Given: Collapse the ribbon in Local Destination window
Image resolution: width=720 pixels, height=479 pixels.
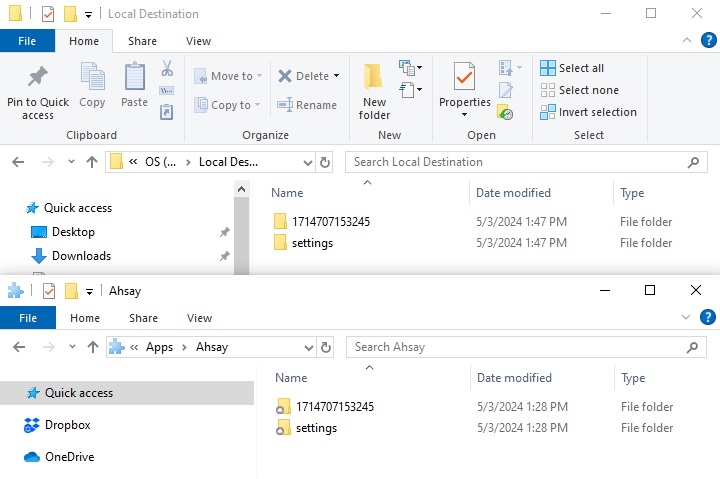Looking at the screenshot, I should point(687,40).
